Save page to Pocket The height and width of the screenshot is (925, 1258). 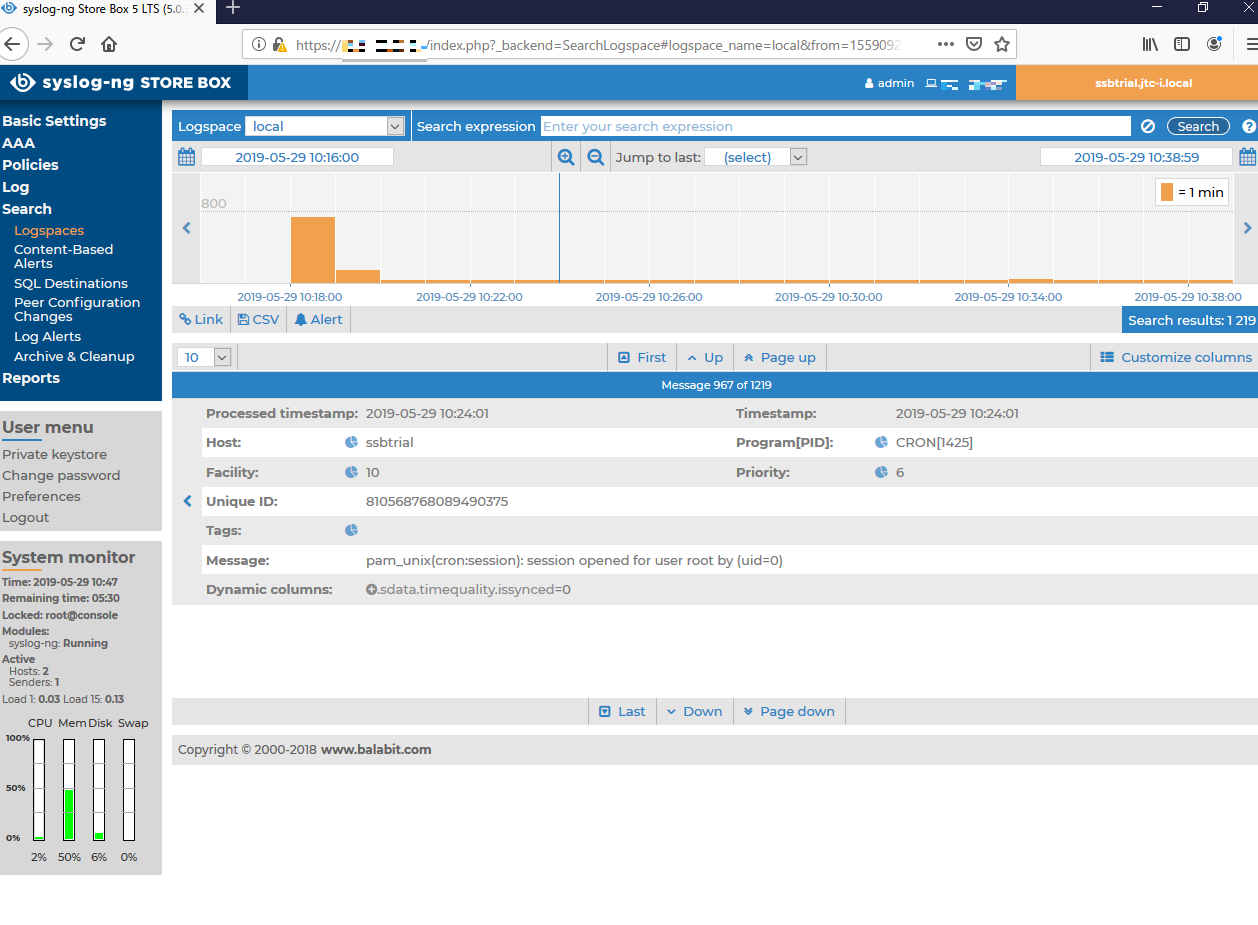point(973,44)
